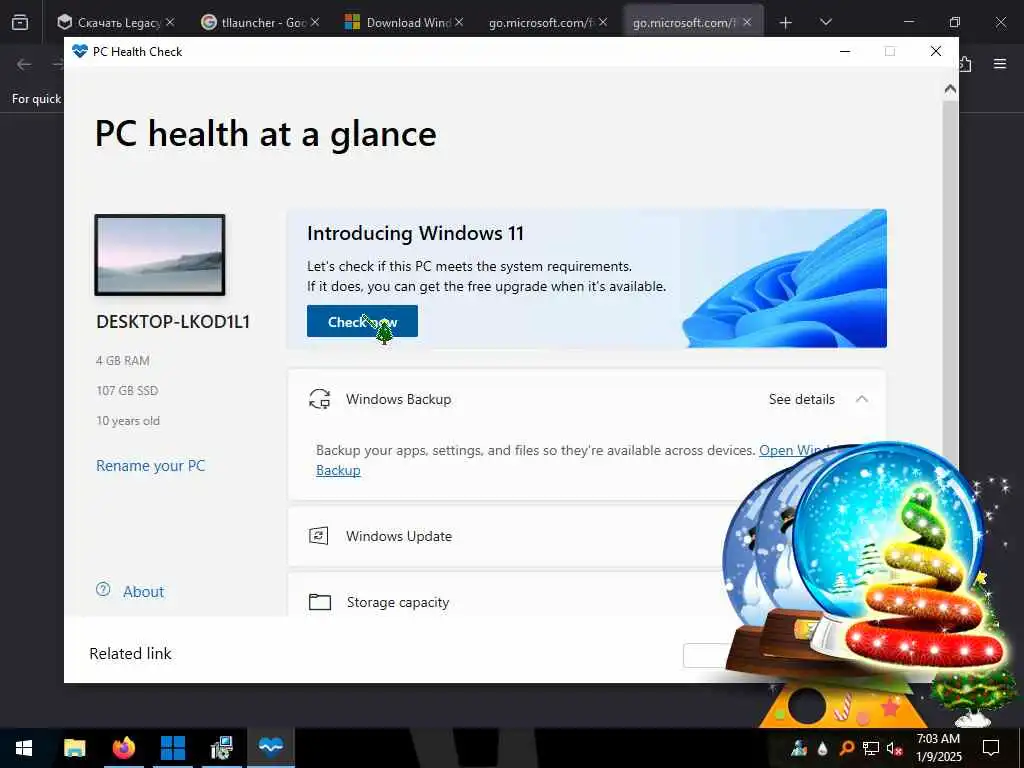Collapse the Windows Backup section chevron

pos(862,399)
